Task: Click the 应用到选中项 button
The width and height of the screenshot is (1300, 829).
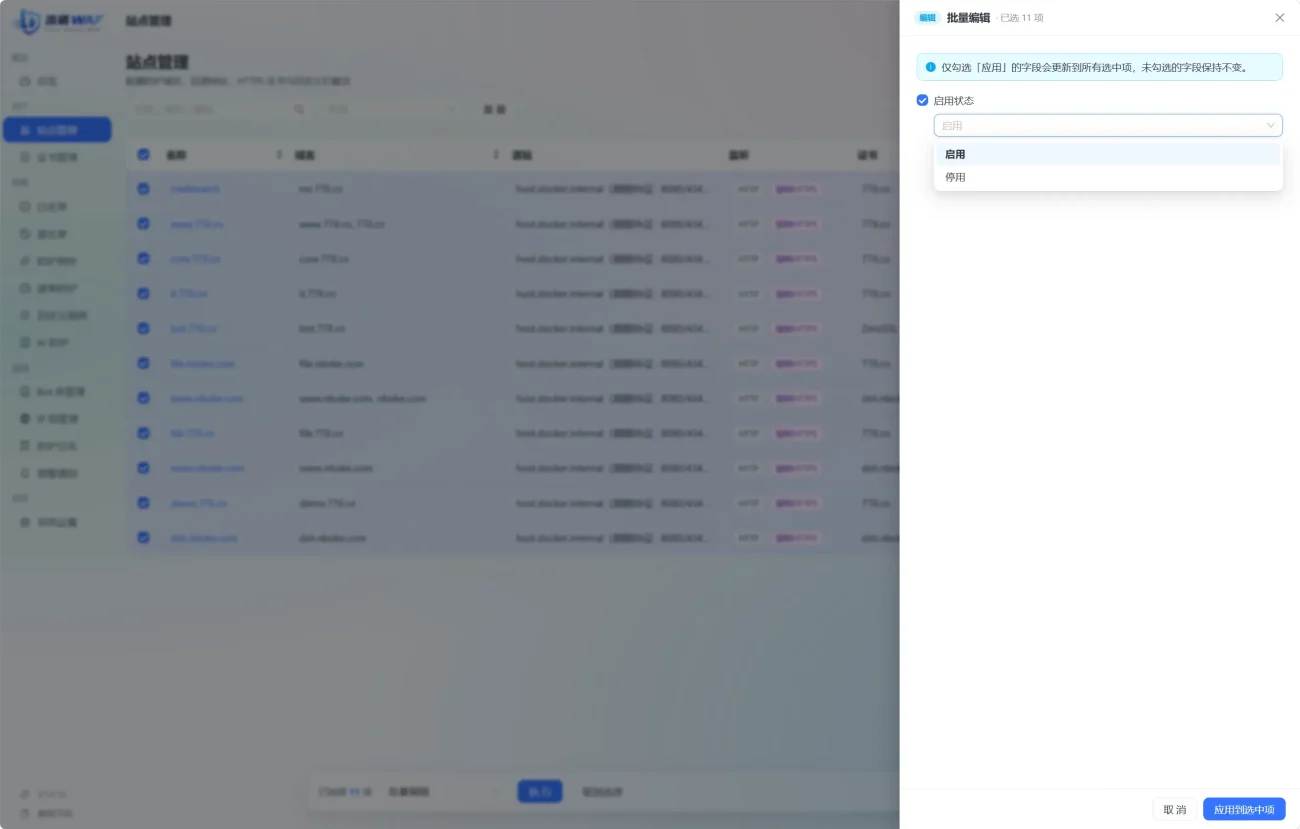Action: (1244, 809)
